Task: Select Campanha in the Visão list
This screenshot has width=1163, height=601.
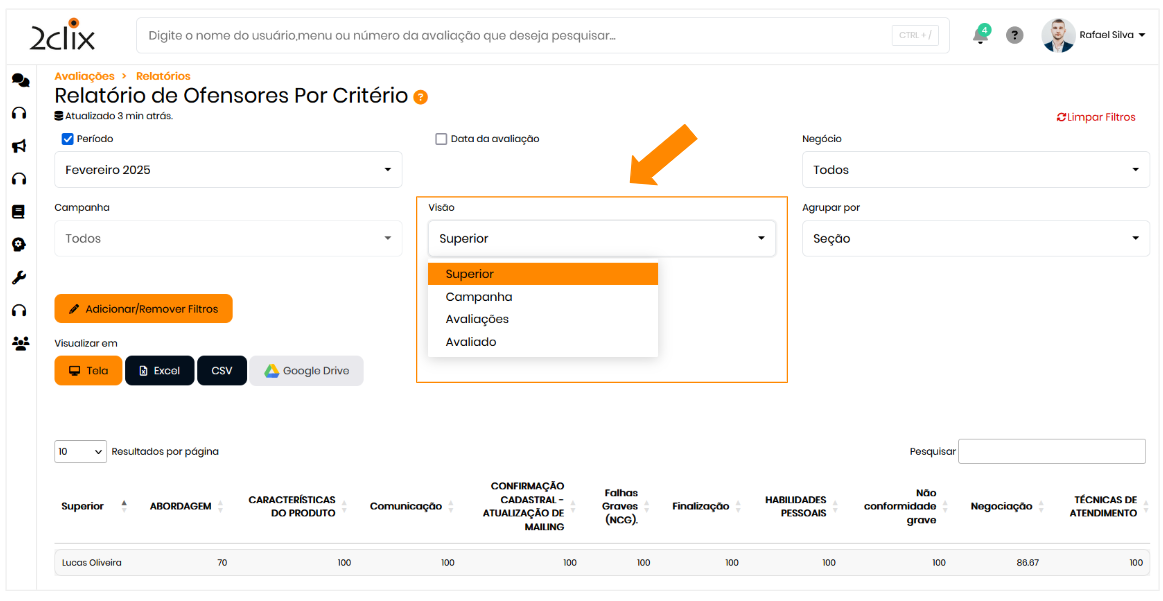Action: click(479, 297)
